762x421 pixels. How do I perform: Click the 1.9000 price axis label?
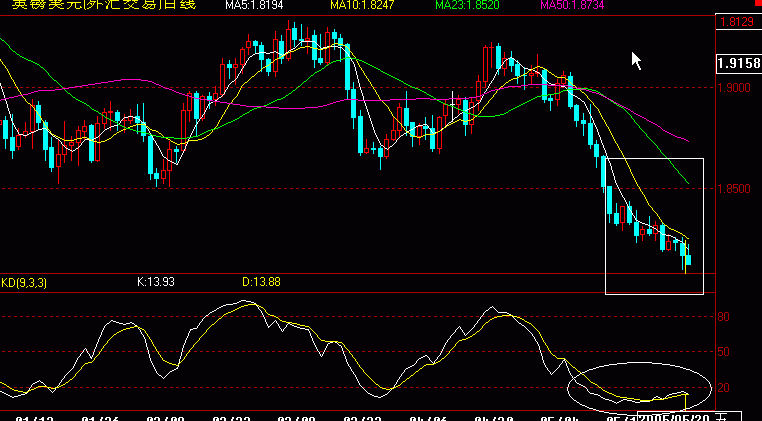pyautogui.click(x=734, y=88)
